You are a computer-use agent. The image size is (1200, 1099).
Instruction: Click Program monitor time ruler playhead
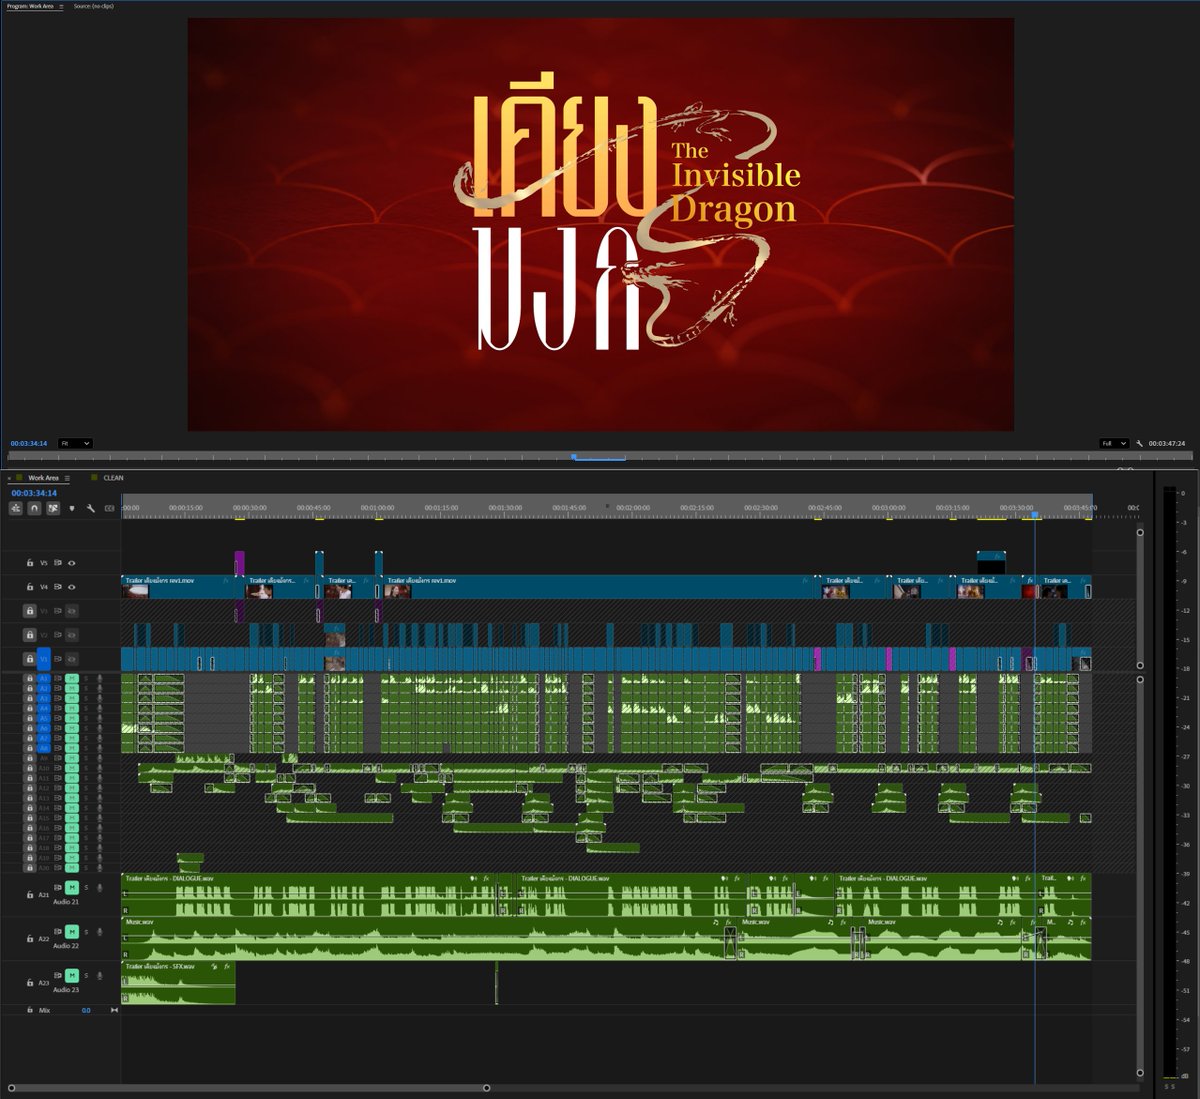pos(573,457)
